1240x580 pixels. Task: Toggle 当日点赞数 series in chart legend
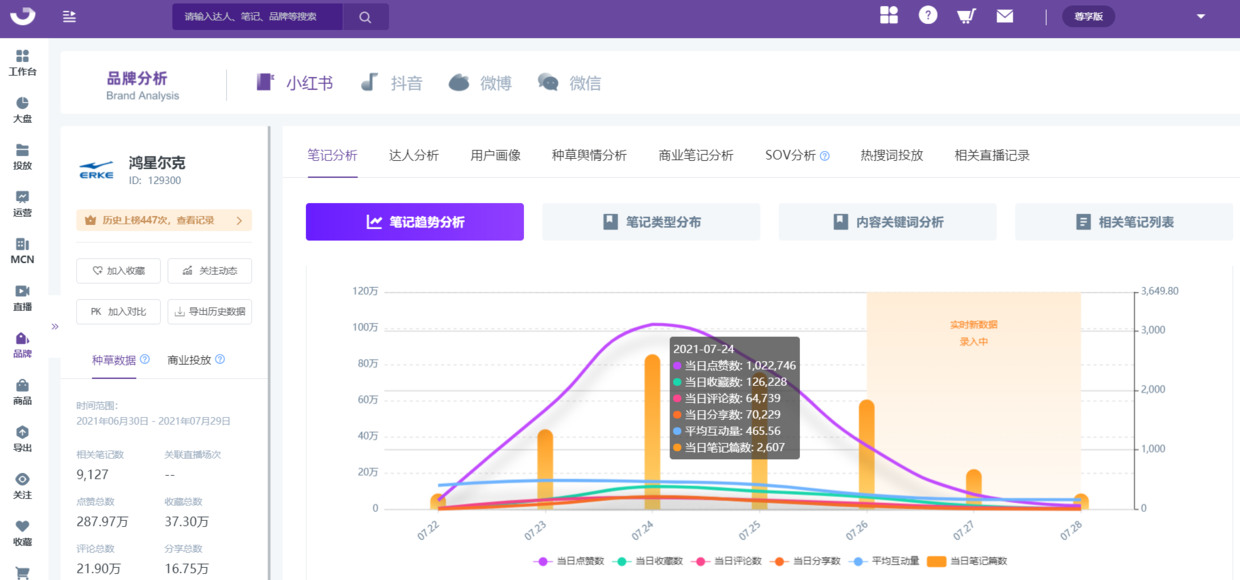coord(569,561)
